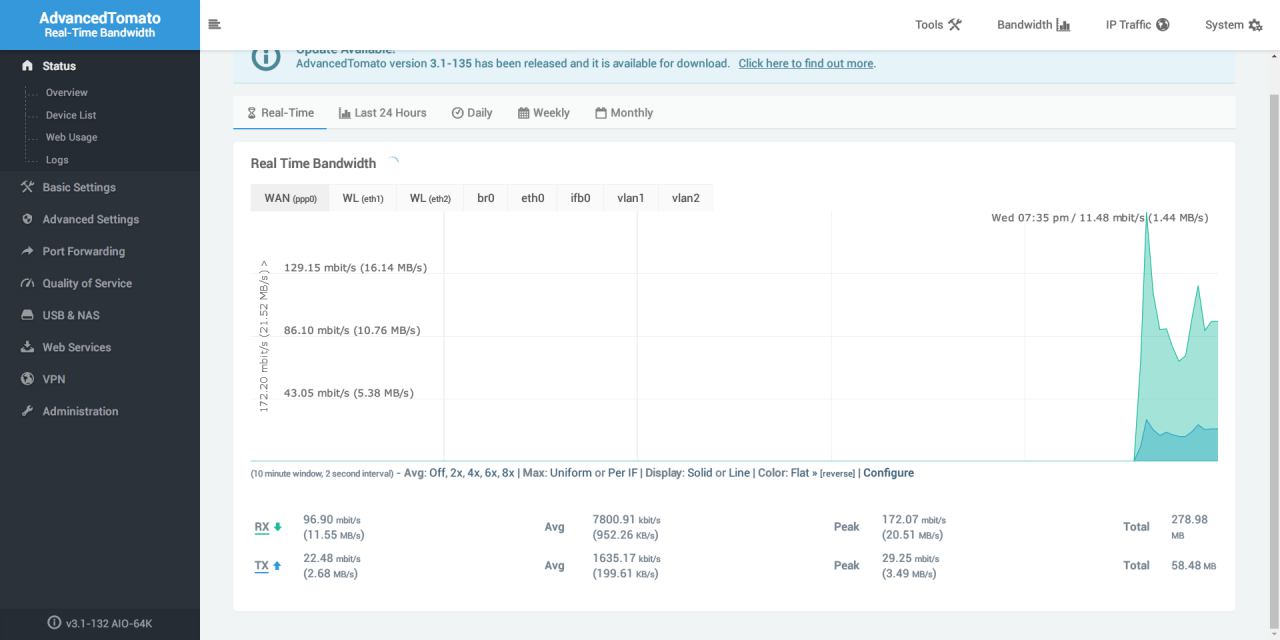
Task: Set averaging to 8x
Action: (x=508, y=473)
